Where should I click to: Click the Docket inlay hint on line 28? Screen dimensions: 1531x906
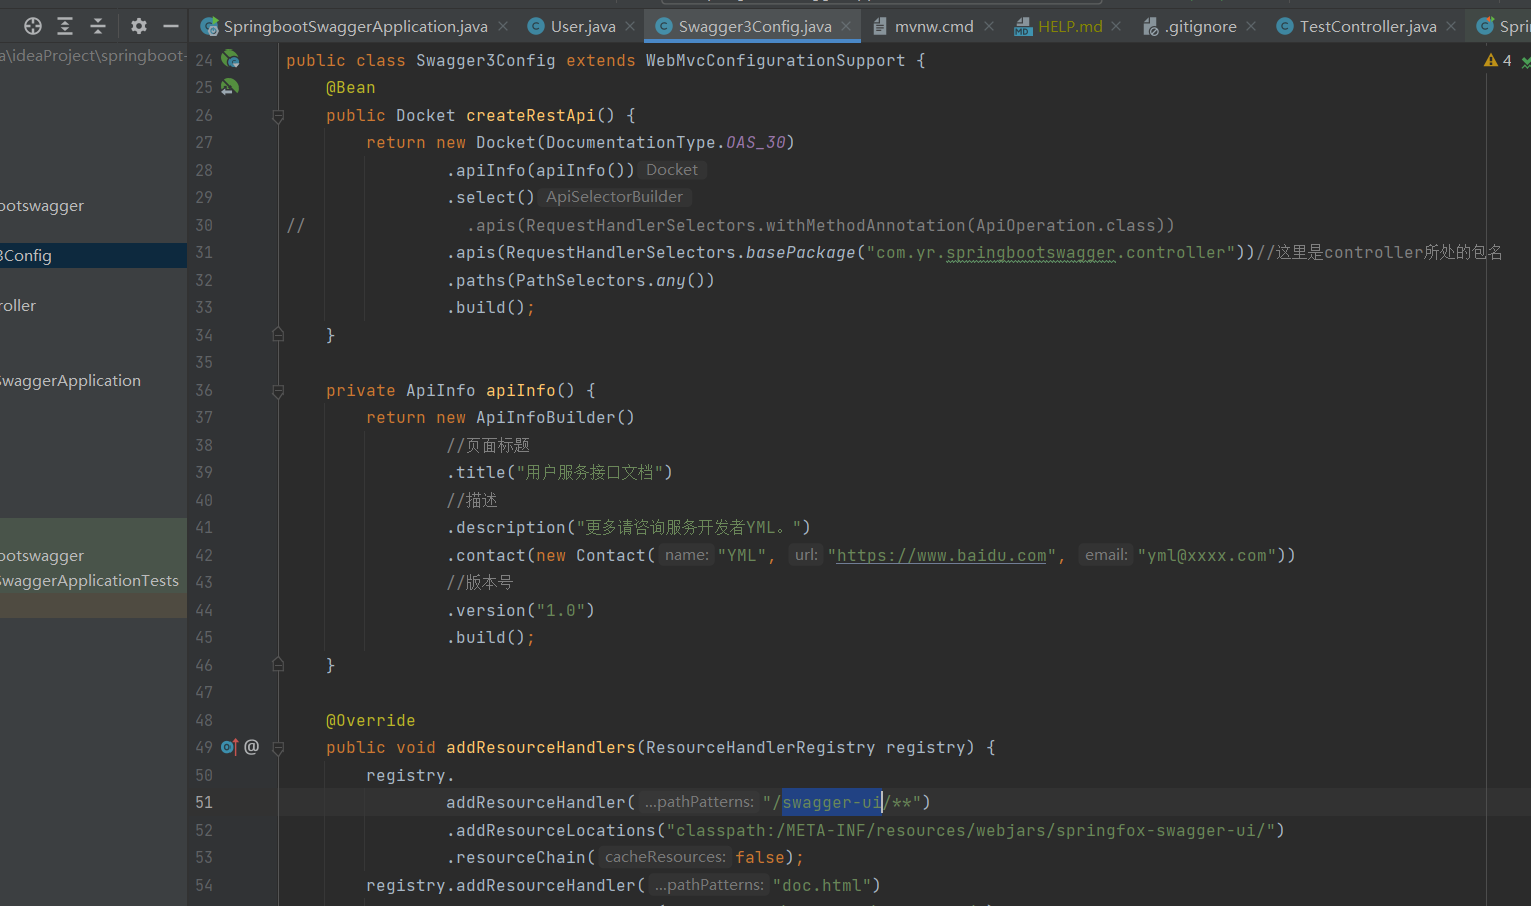coord(672,170)
